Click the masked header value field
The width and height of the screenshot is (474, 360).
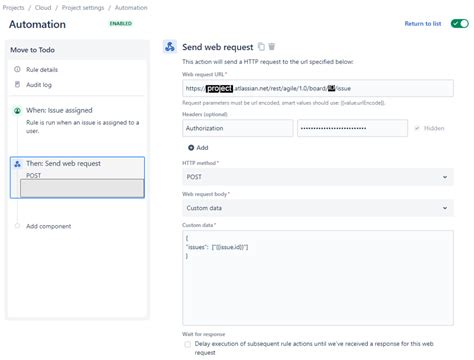tap(352, 128)
